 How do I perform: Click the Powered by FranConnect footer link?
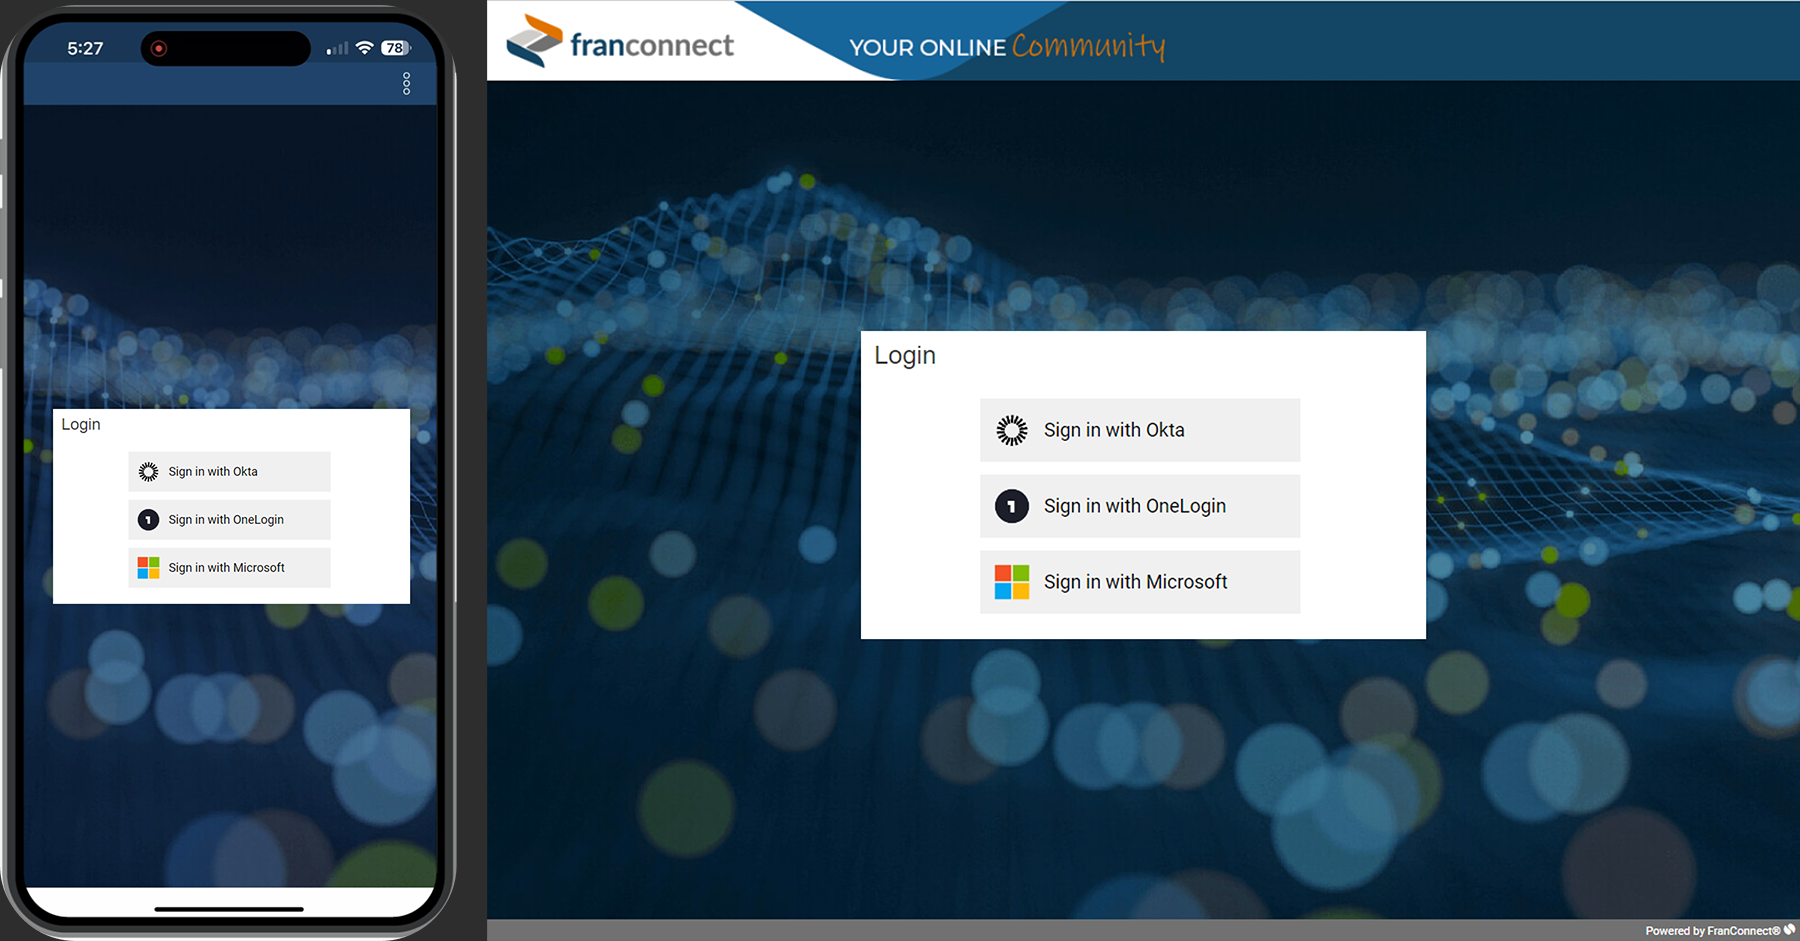point(1712,931)
